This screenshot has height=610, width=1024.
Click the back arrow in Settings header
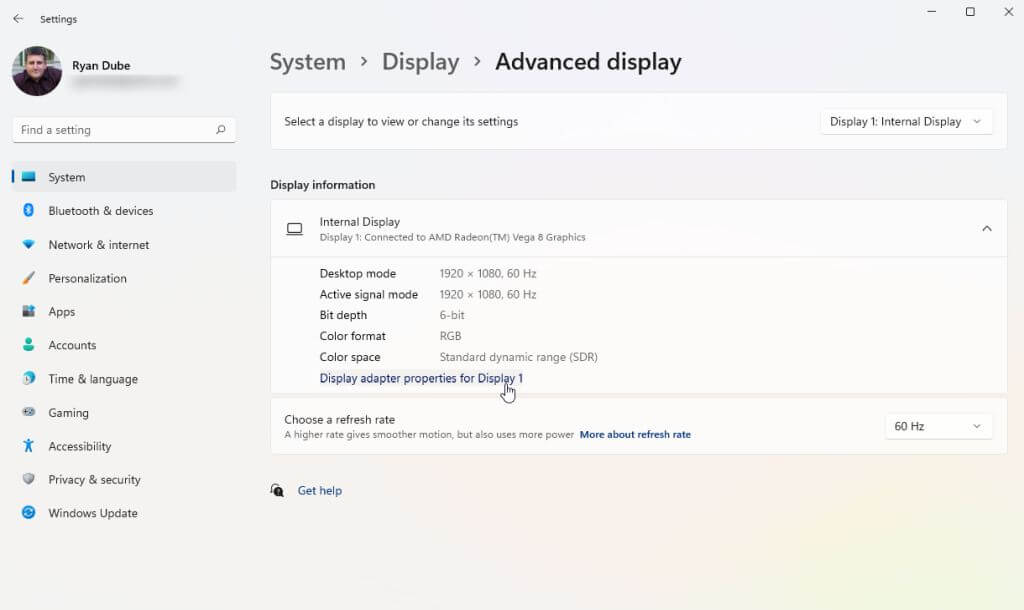tap(18, 19)
